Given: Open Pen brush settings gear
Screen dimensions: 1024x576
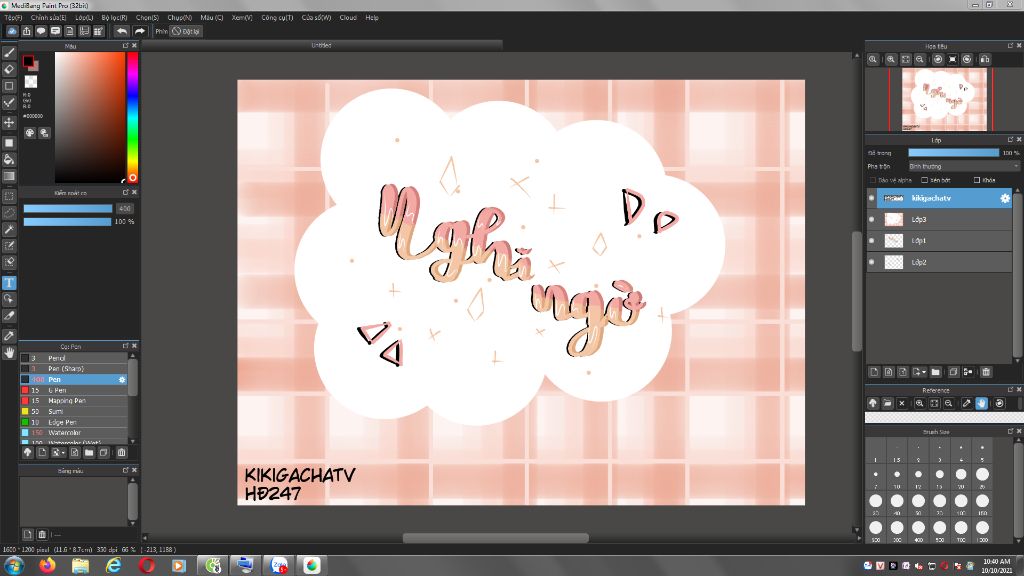Looking at the screenshot, I should click(x=121, y=379).
